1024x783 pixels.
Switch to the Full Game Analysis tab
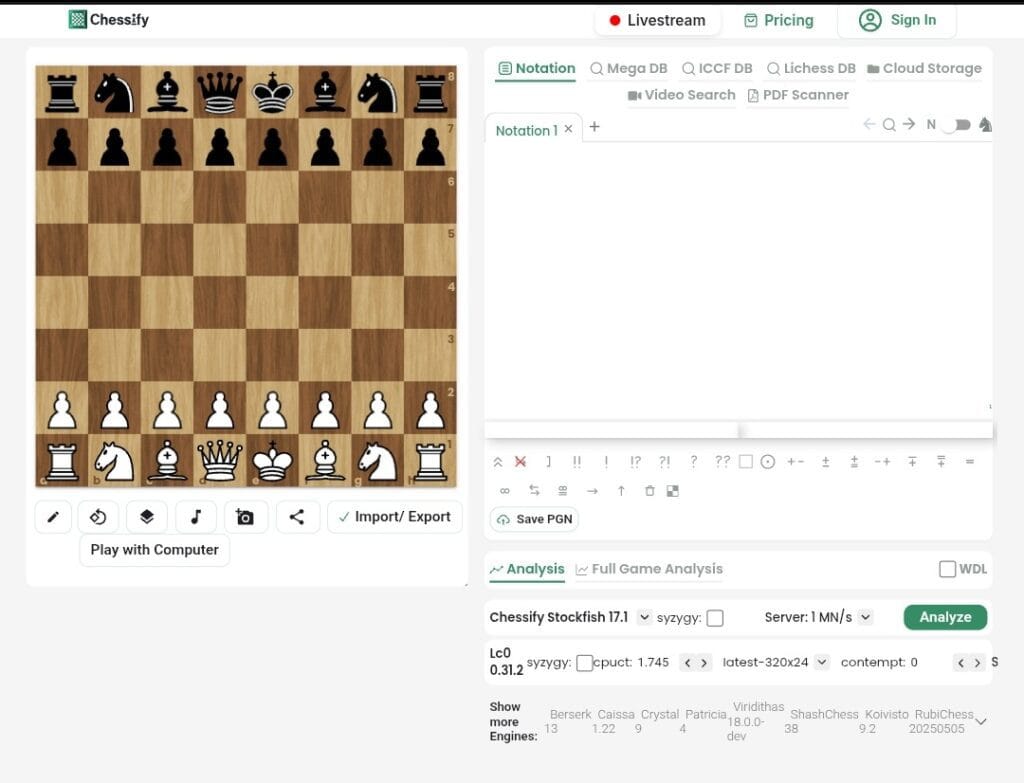coord(649,569)
